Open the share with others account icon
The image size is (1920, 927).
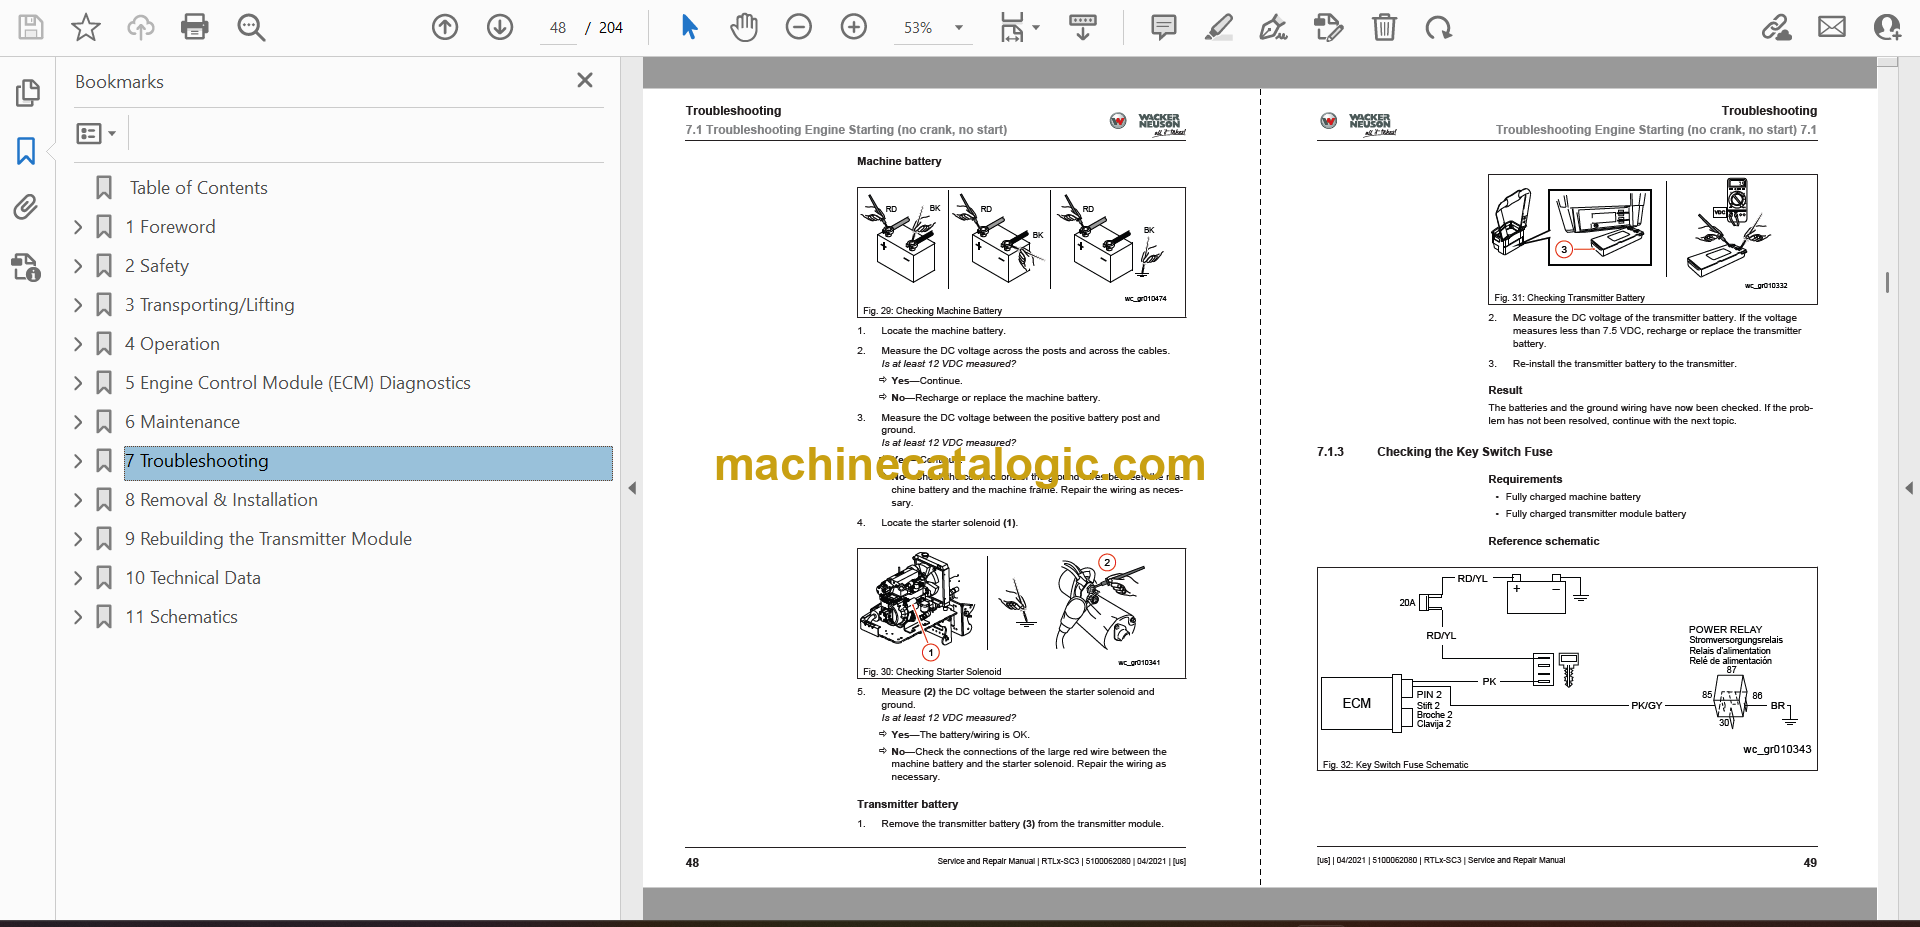(1887, 27)
